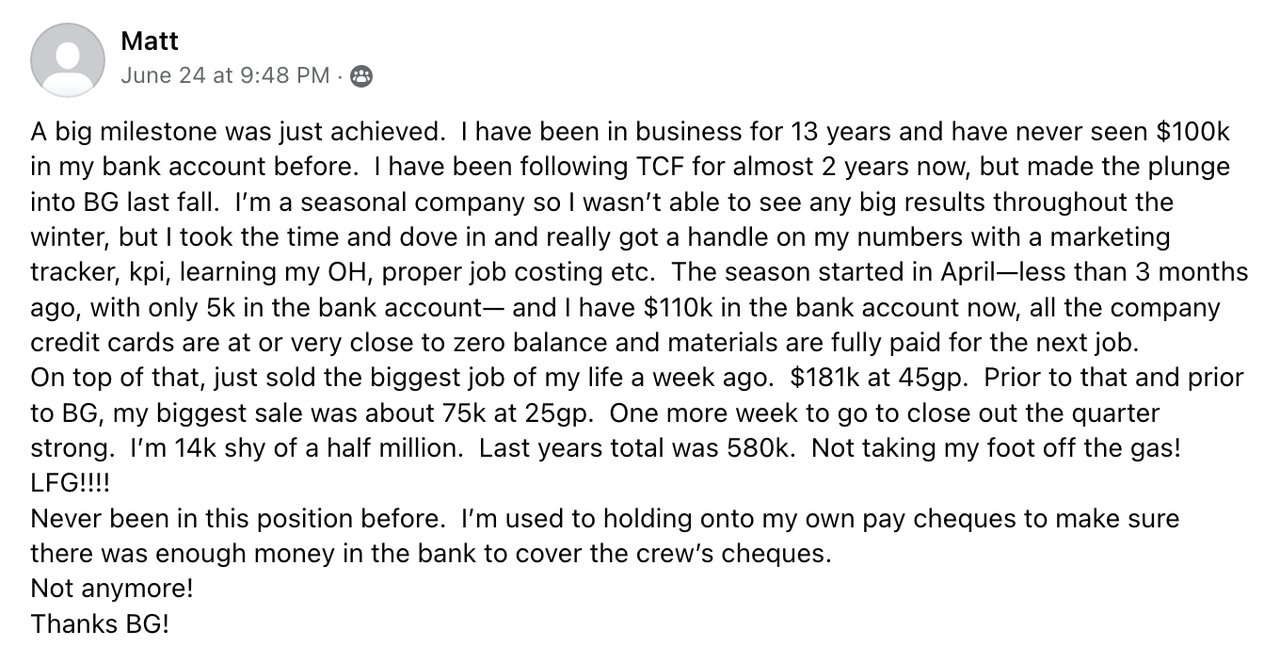This screenshot has width=1280, height=663.
Task: Click the 'Thanks BG!' closing line
Action: [100, 623]
